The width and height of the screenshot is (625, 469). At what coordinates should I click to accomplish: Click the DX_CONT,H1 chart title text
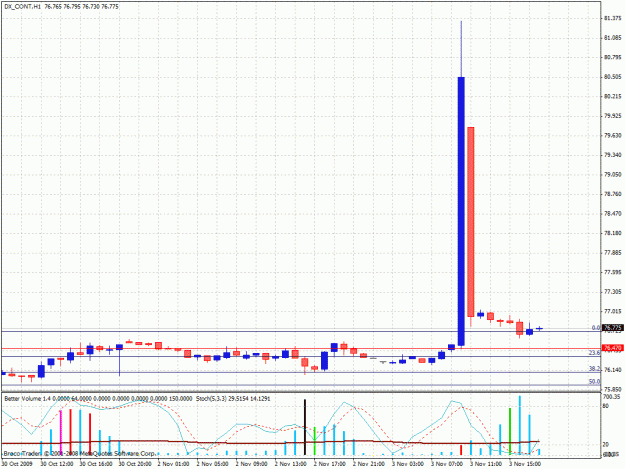coord(22,7)
